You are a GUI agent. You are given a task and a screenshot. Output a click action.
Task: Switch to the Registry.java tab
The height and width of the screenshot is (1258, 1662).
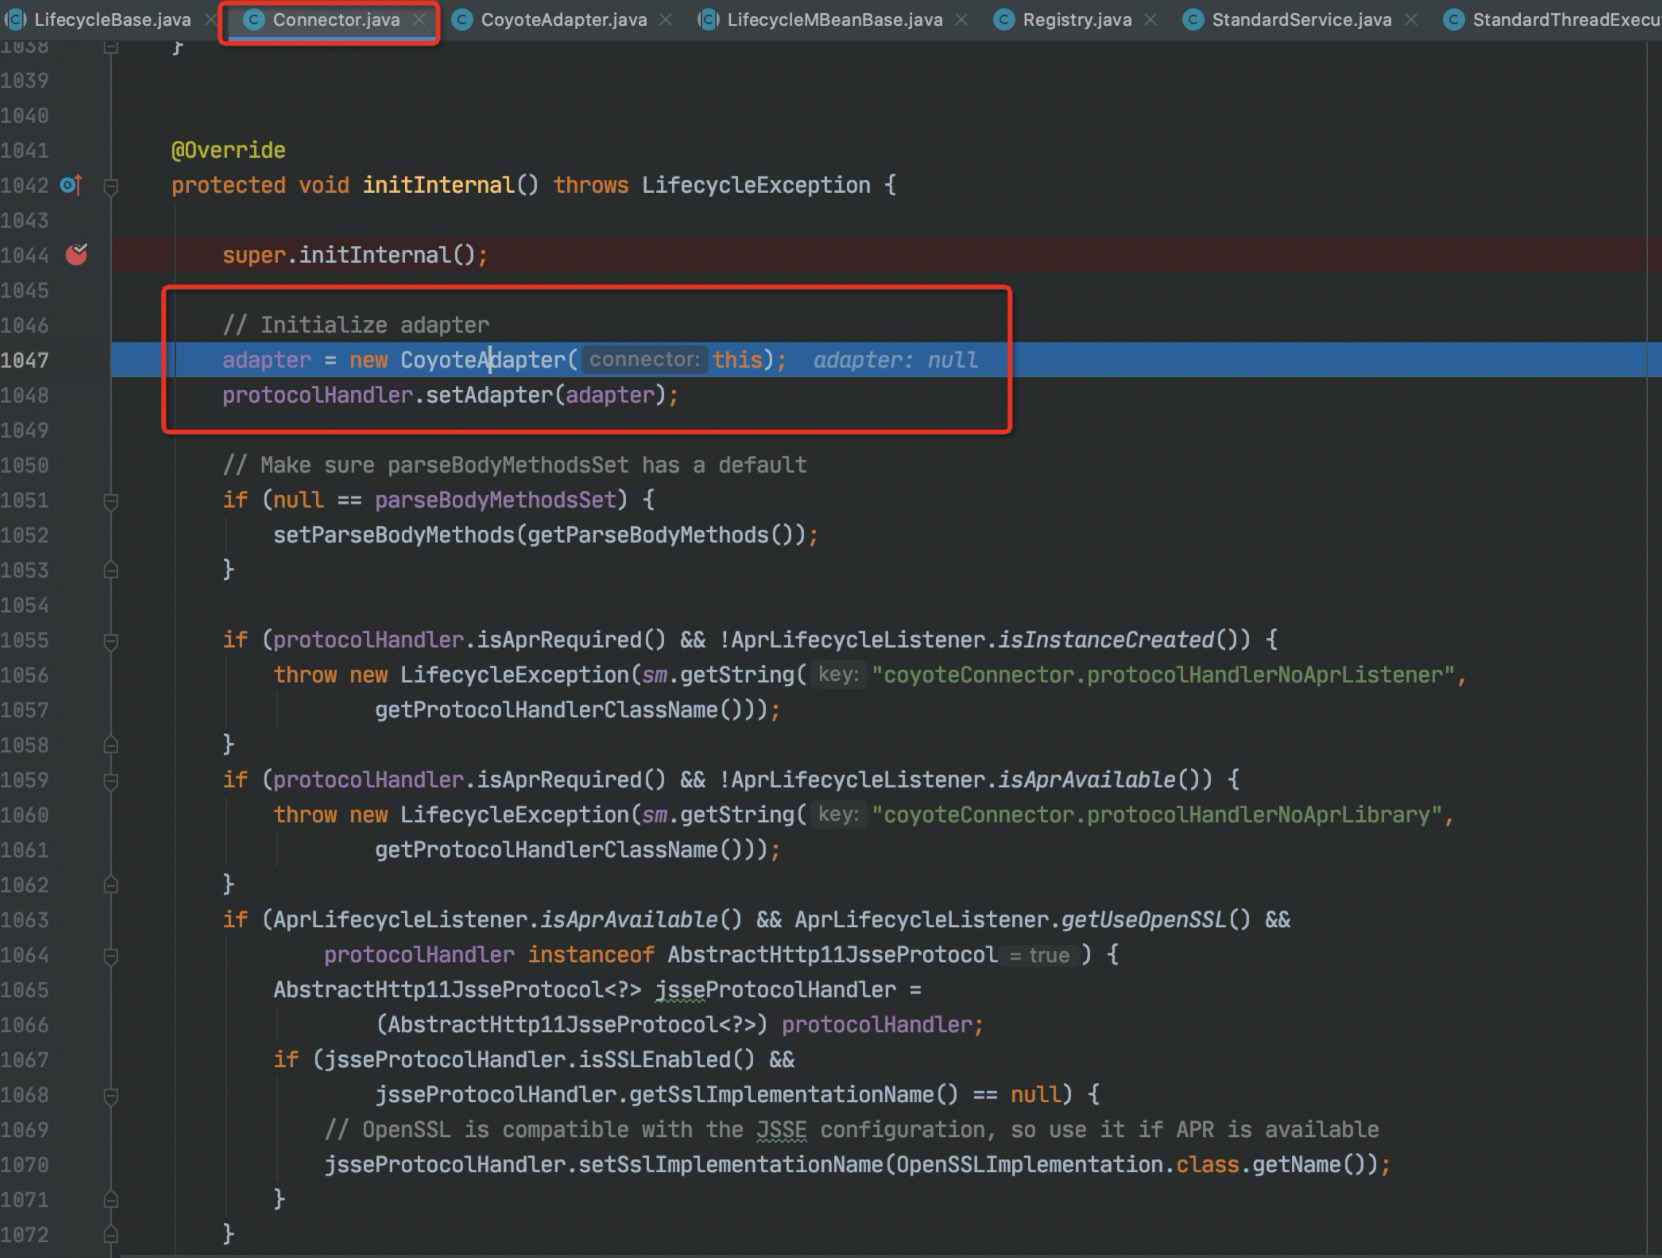pos(1077,19)
